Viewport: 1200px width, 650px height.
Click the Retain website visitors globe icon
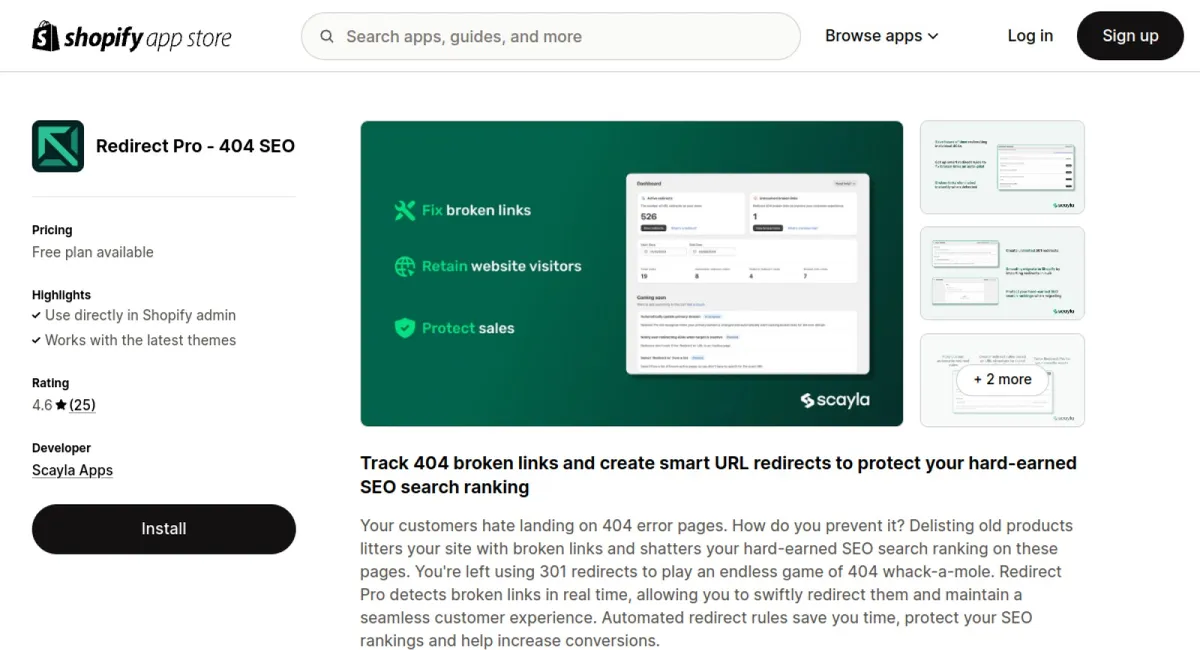point(405,266)
